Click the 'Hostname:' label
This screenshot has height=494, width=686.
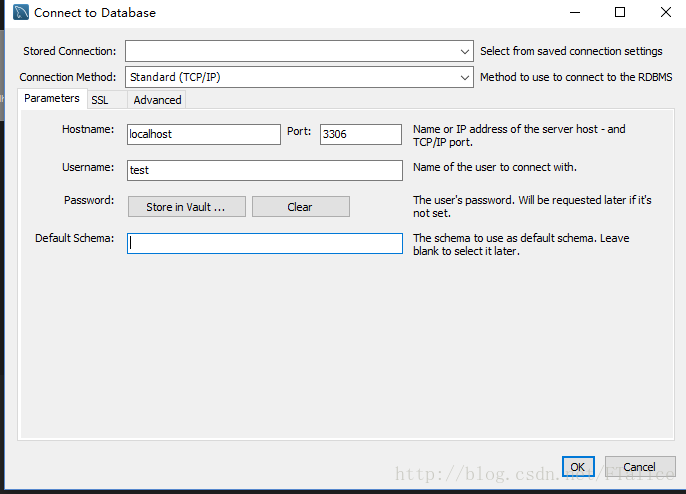[88, 130]
